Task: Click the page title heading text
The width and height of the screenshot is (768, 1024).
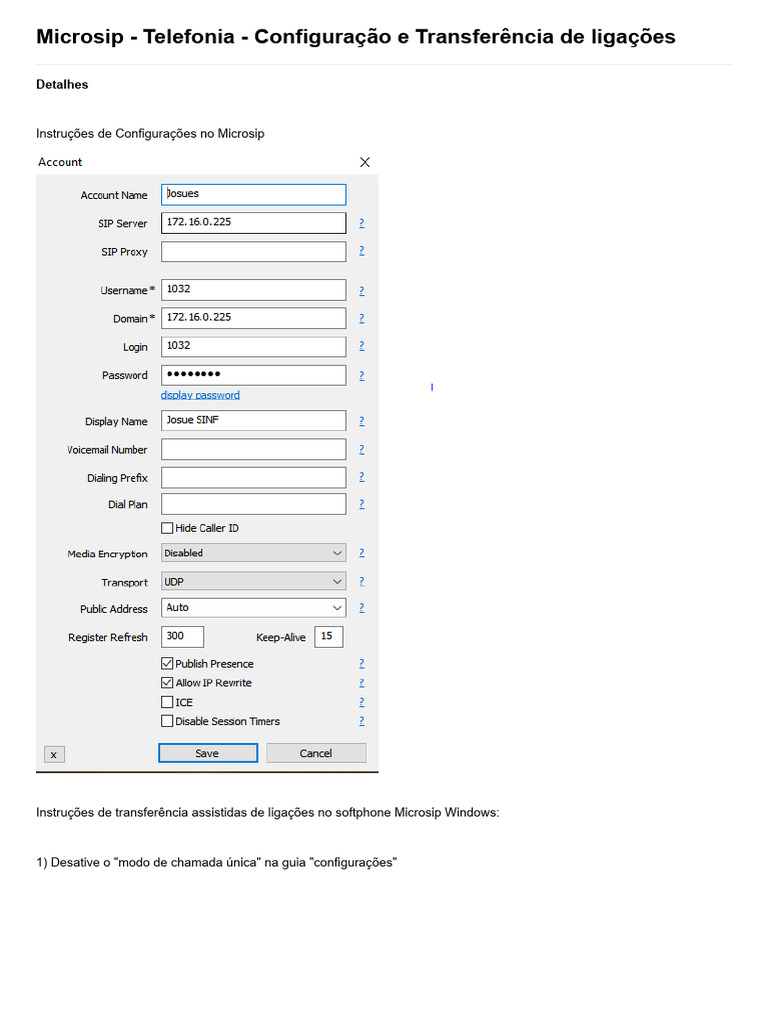Action: 356,37
